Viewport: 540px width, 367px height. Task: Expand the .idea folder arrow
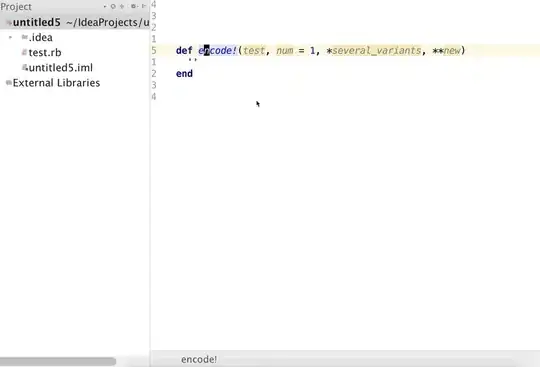pos(10,37)
